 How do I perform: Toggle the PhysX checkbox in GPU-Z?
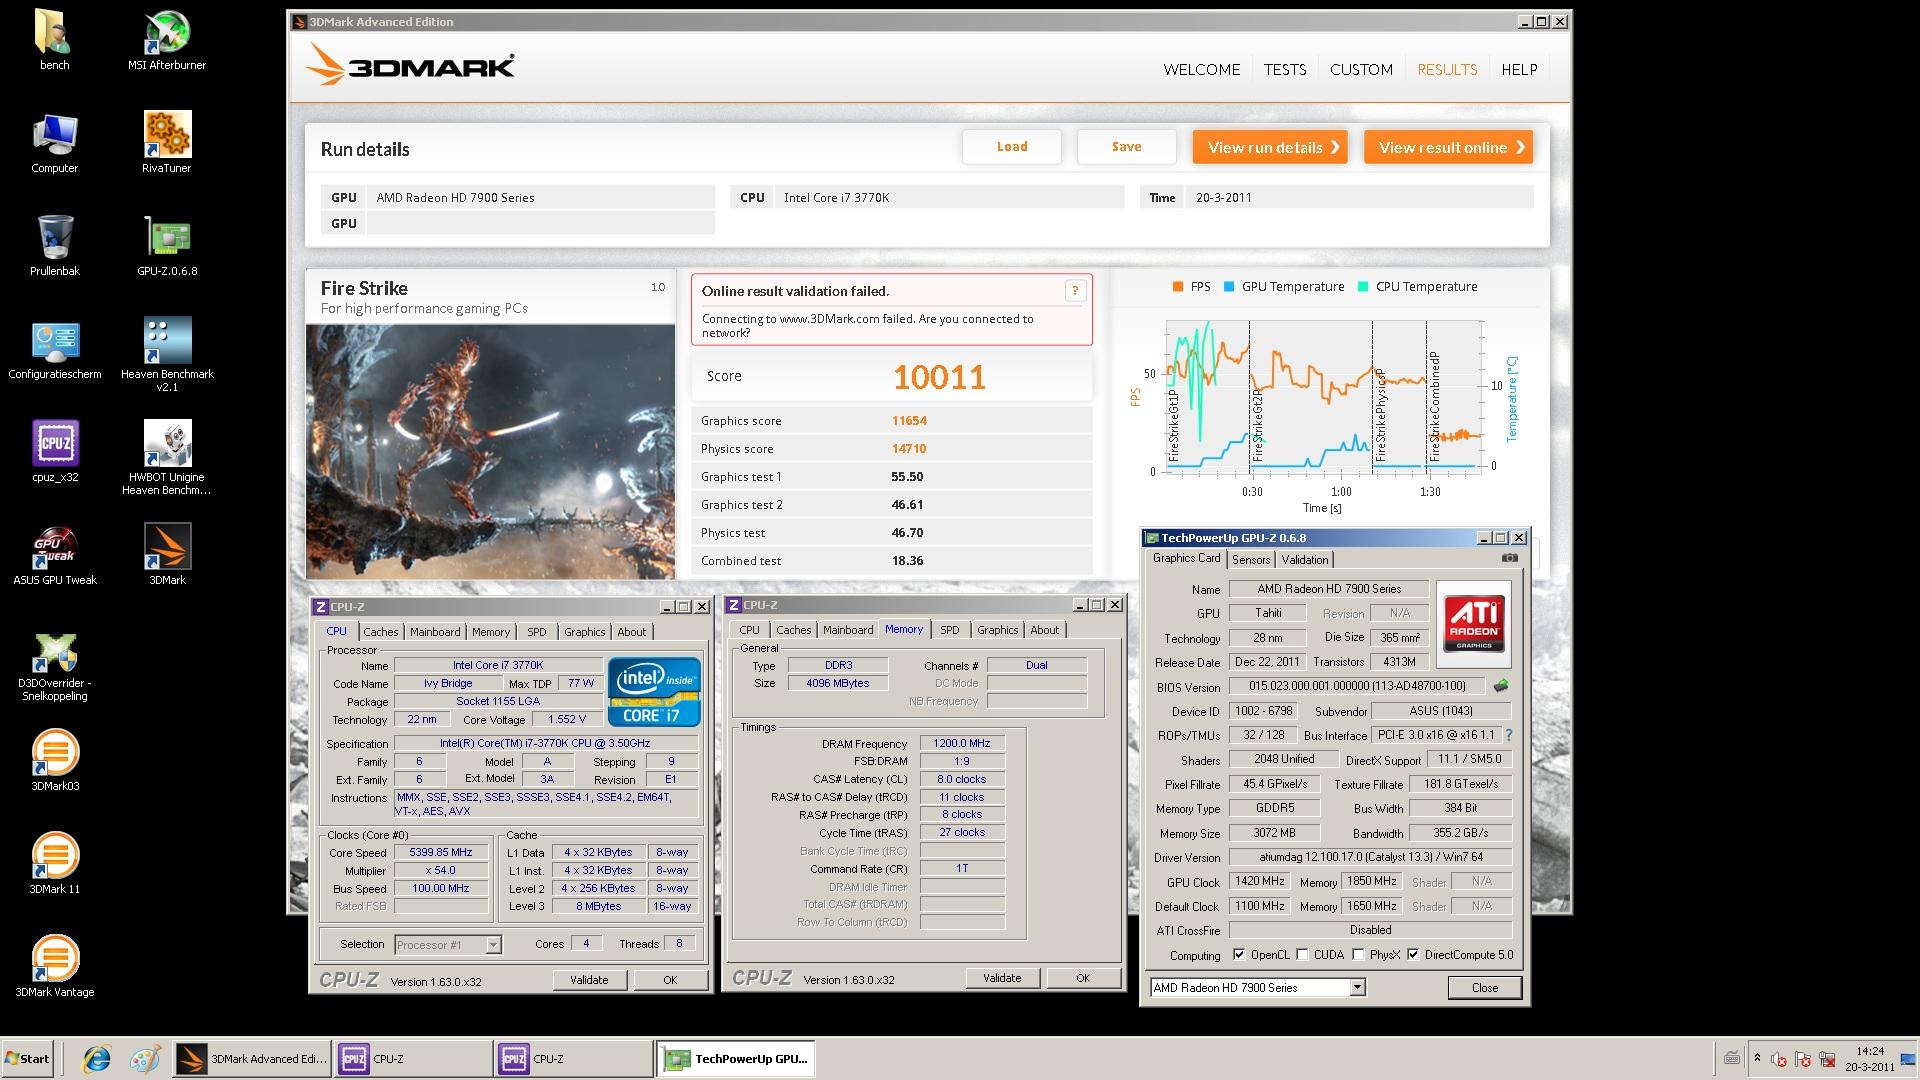1358,955
